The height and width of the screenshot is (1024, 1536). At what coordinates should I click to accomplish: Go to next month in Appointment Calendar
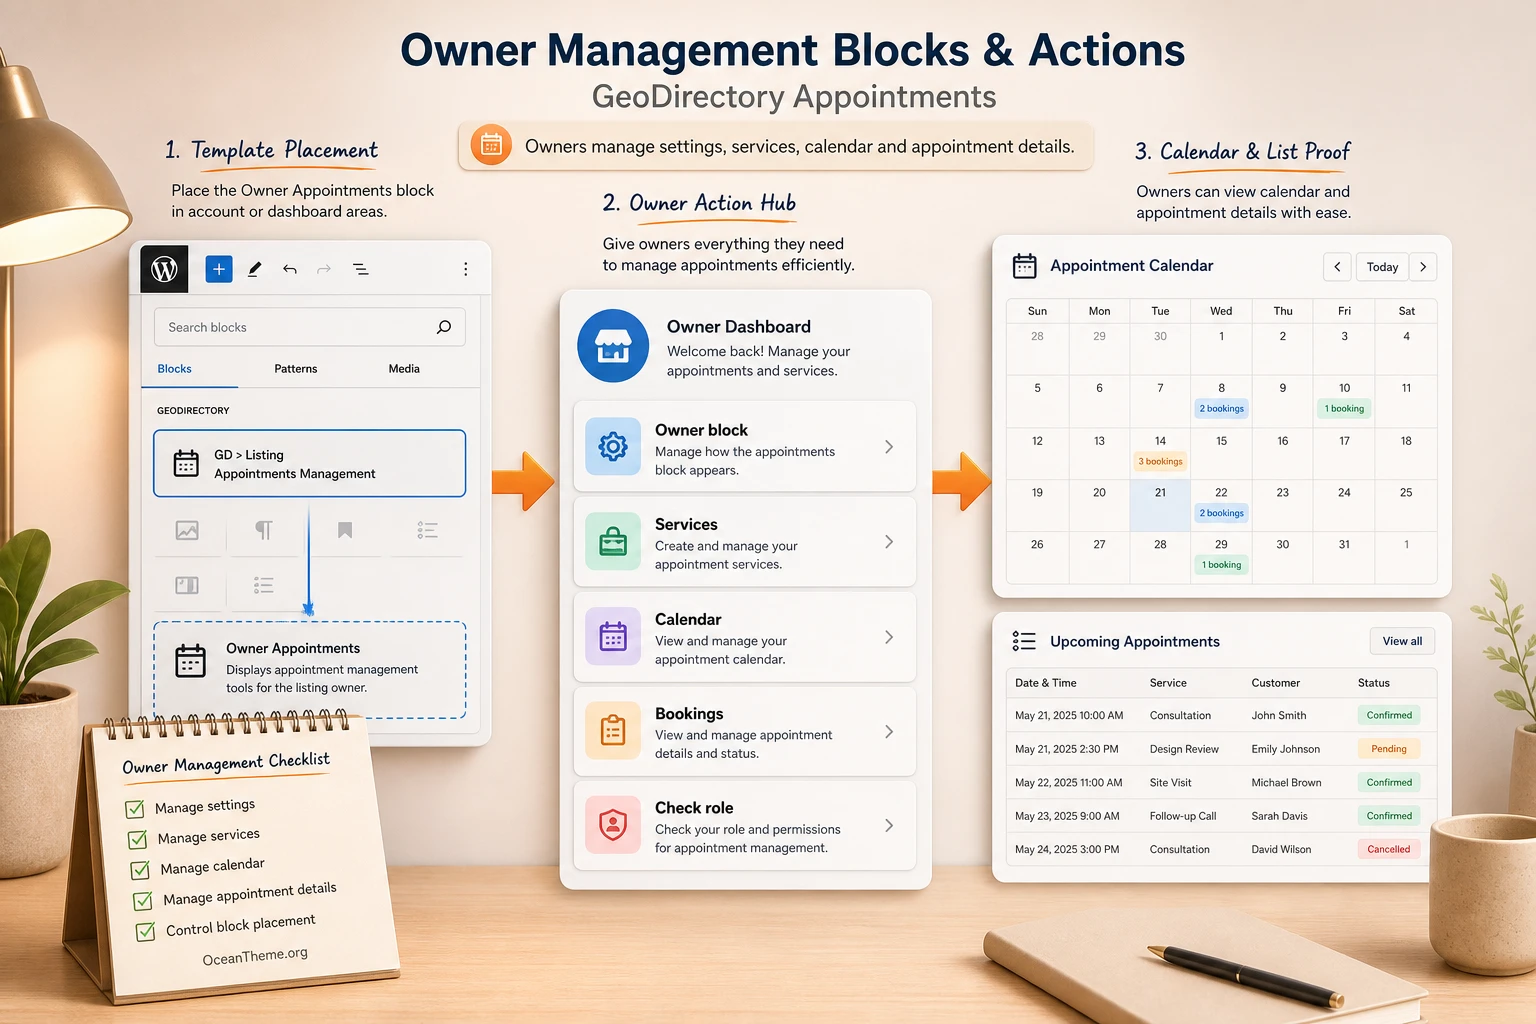point(1423,267)
